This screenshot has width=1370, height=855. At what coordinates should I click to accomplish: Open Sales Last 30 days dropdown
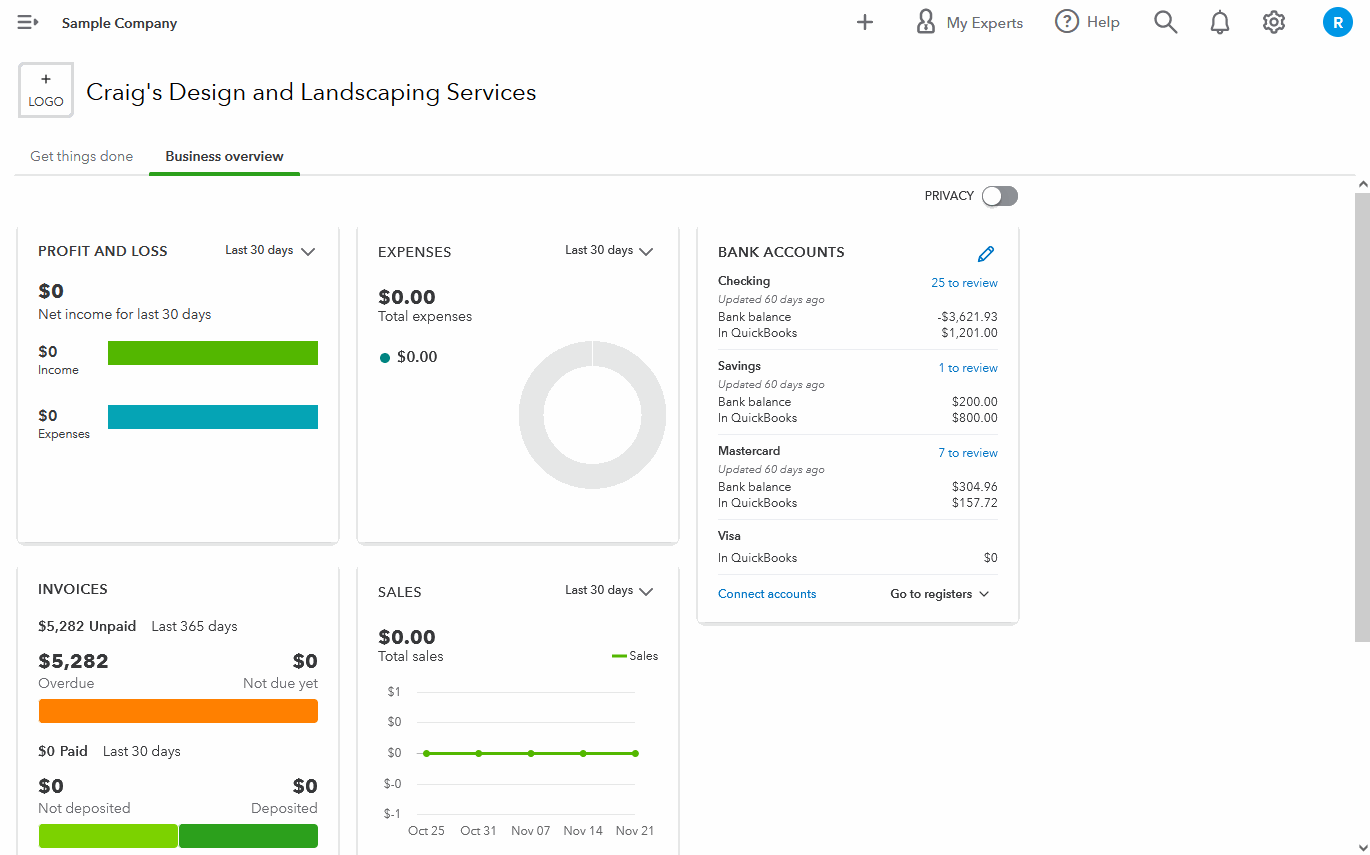[609, 591]
